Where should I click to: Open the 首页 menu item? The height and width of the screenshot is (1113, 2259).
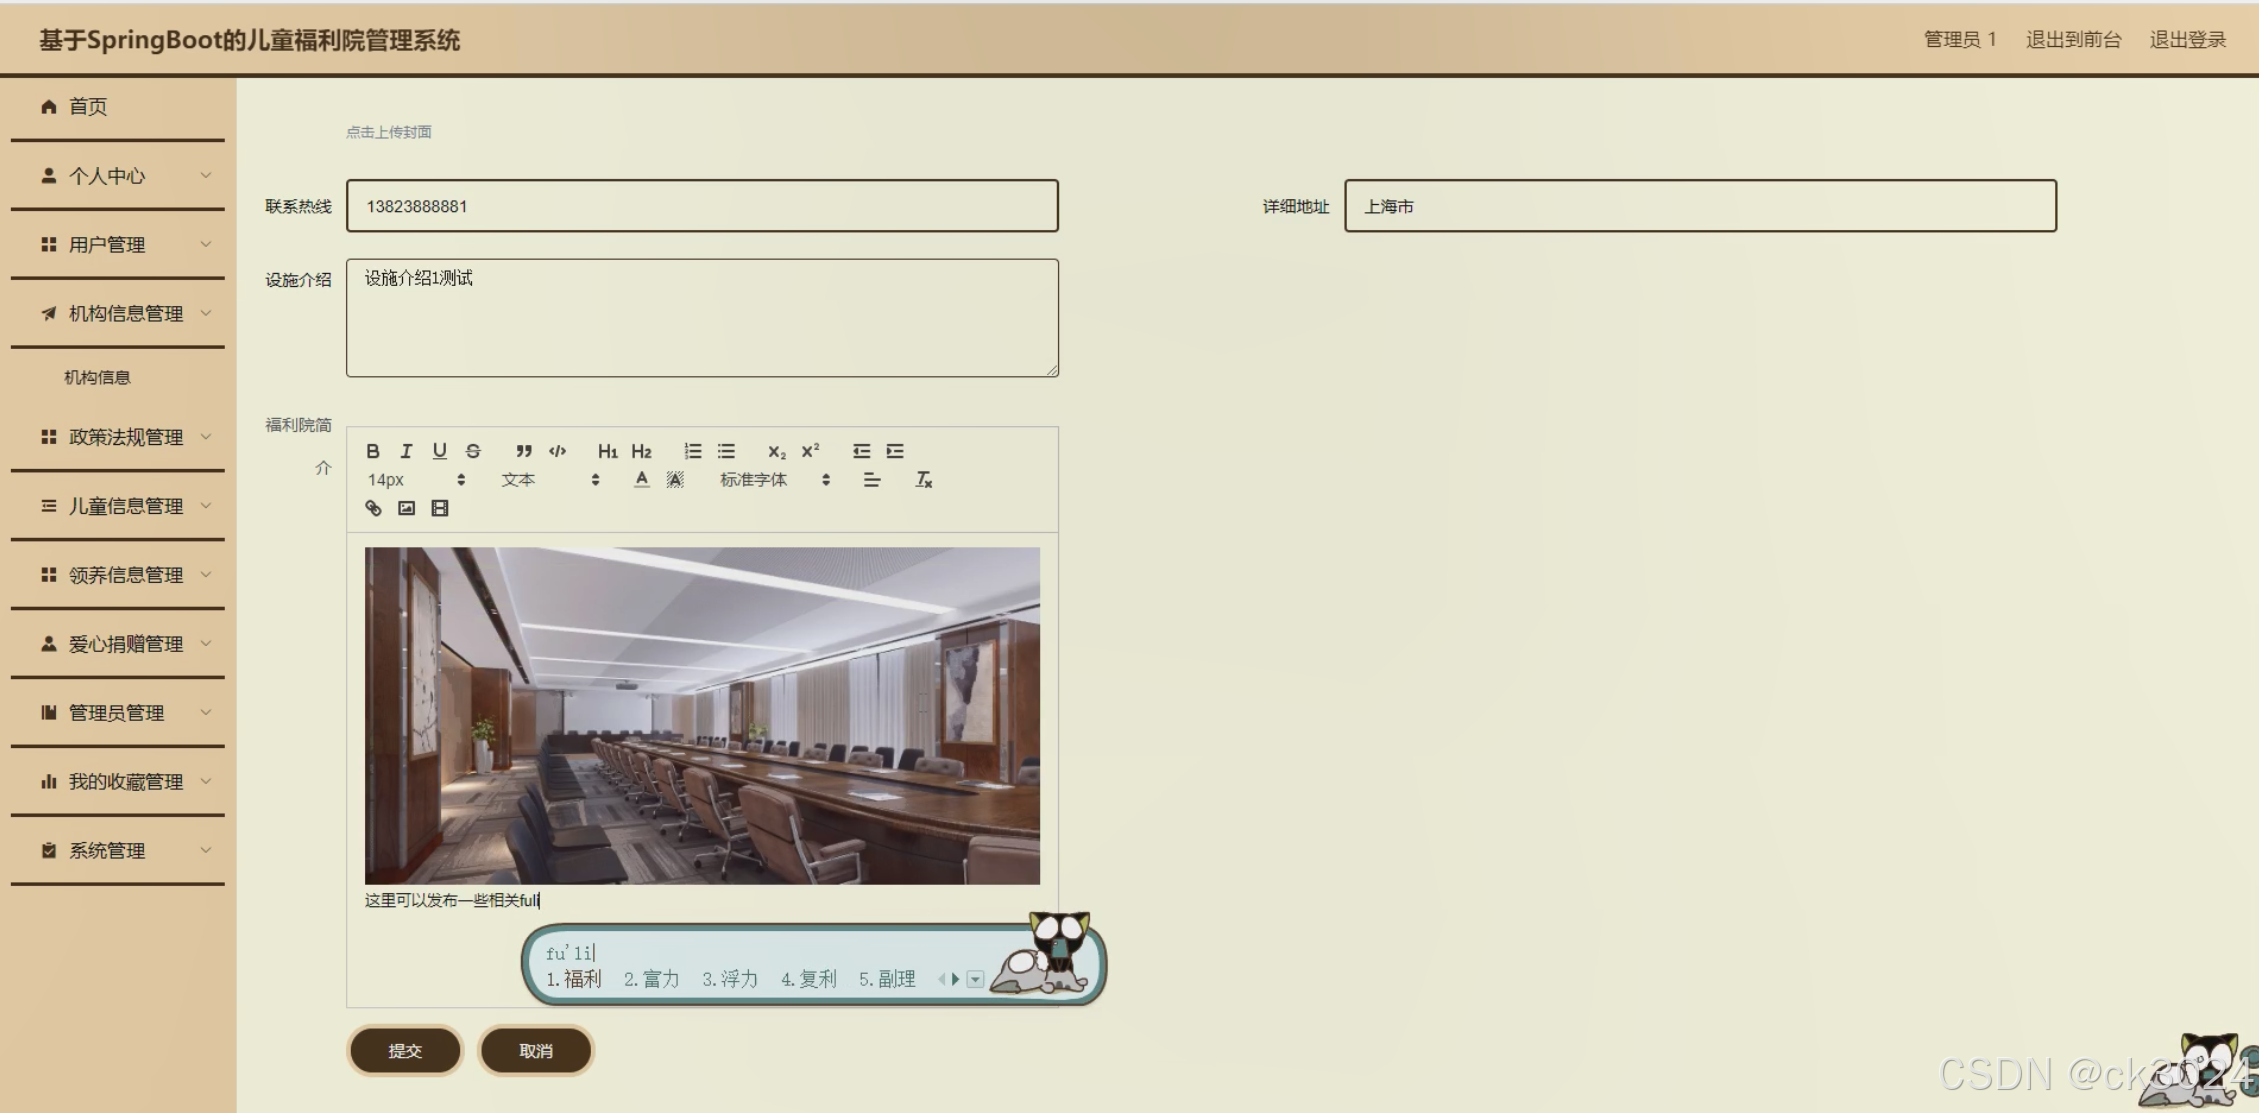pyautogui.click(x=88, y=107)
